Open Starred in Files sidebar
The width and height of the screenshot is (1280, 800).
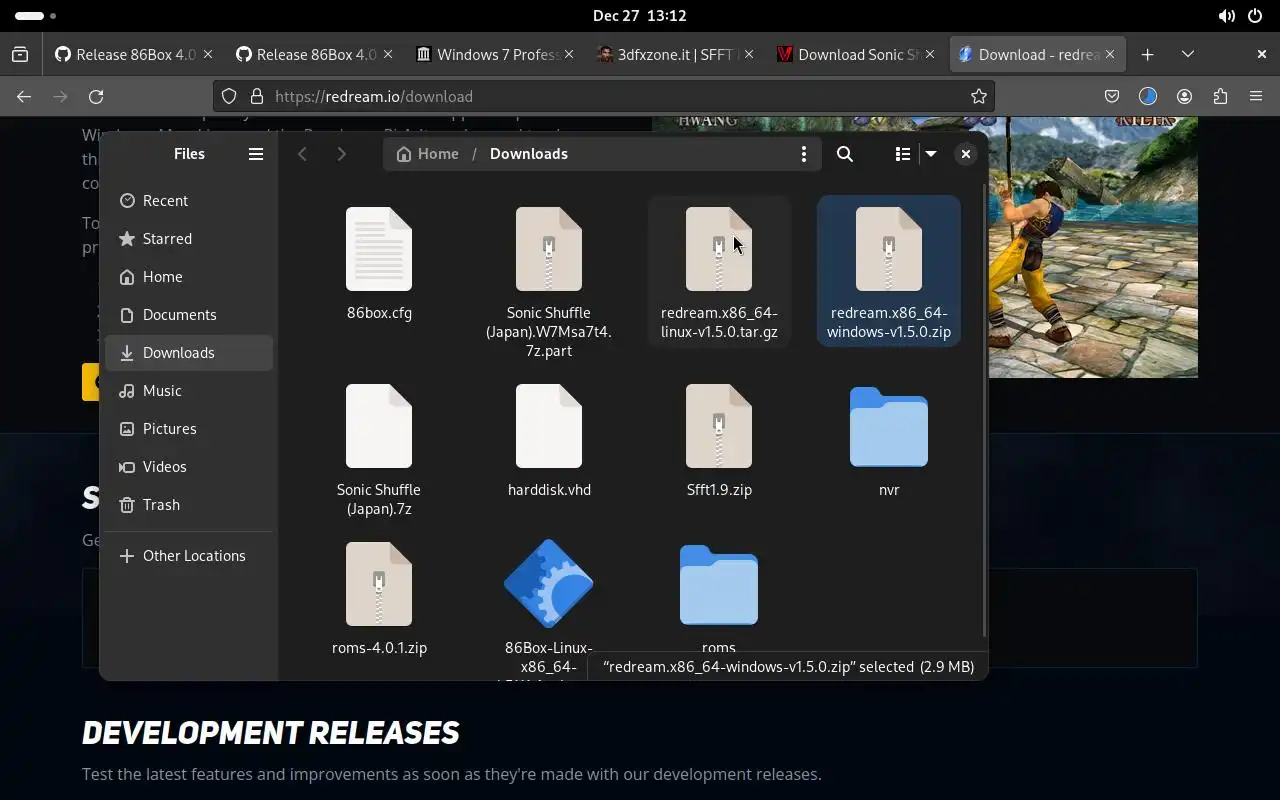[189, 239]
